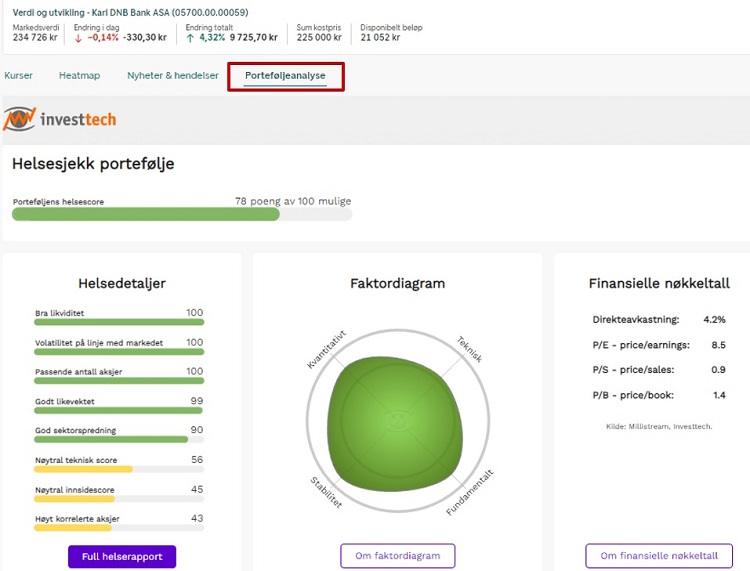Click the Høyt korrelerte aksjer bar
The height and width of the screenshot is (571, 750).
(119, 528)
